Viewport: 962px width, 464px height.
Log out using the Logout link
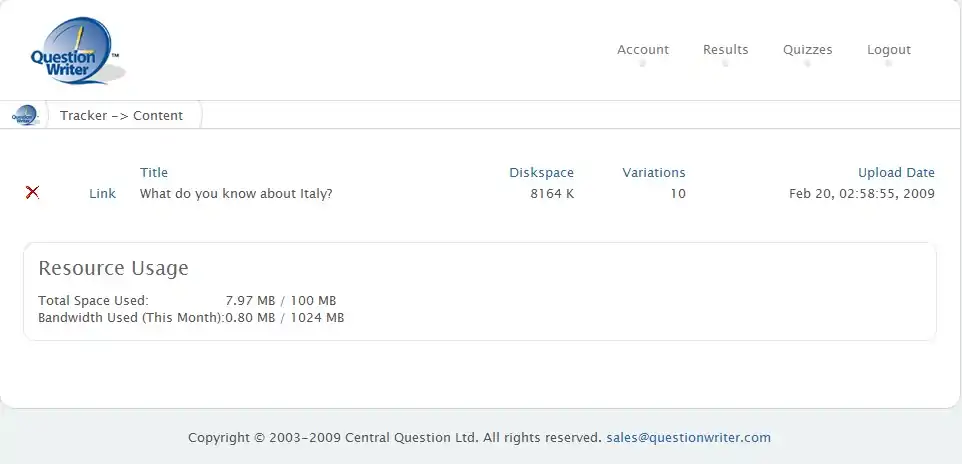point(888,50)
